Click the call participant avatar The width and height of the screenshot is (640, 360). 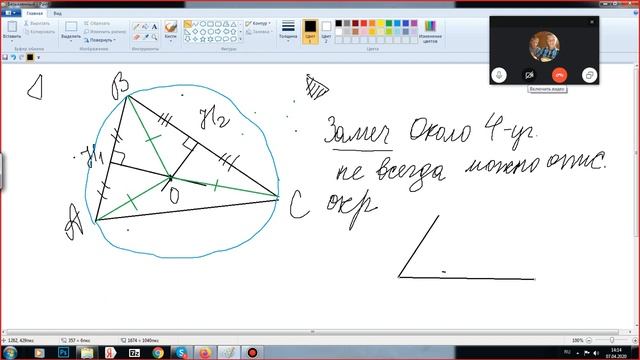pos(544,47)
